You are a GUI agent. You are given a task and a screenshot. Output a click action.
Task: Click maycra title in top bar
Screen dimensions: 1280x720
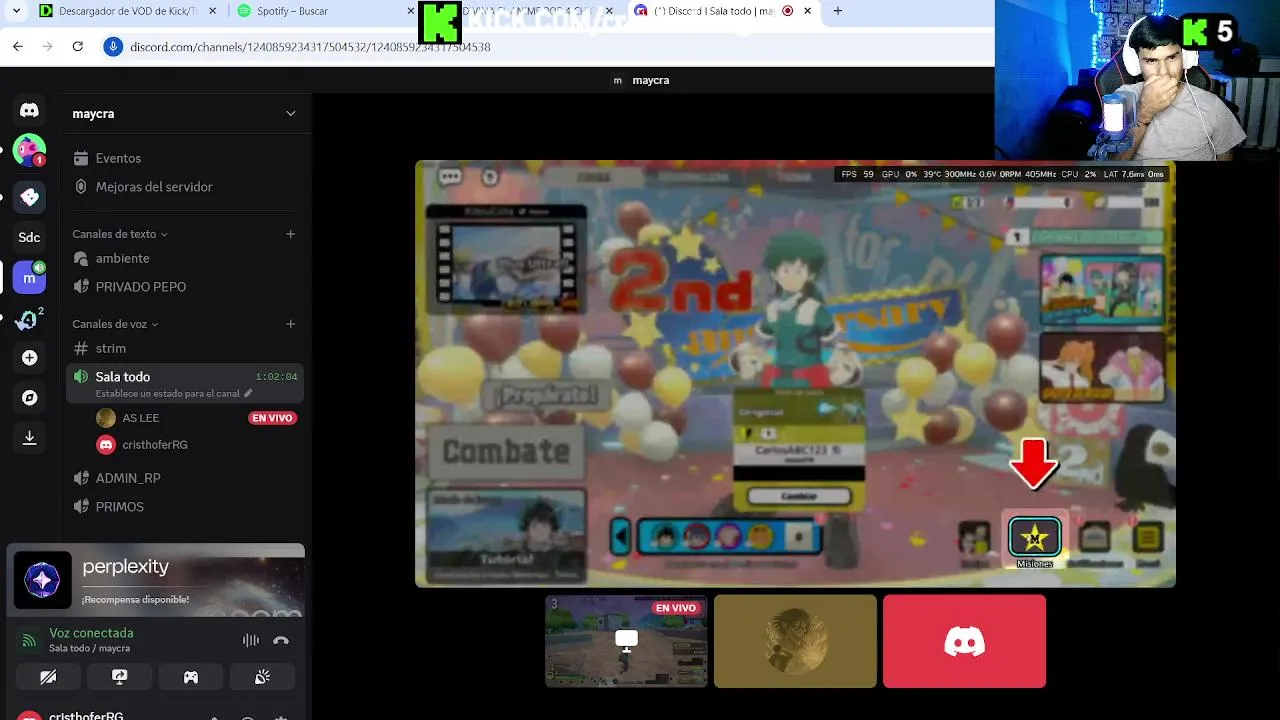coord(651,80)
